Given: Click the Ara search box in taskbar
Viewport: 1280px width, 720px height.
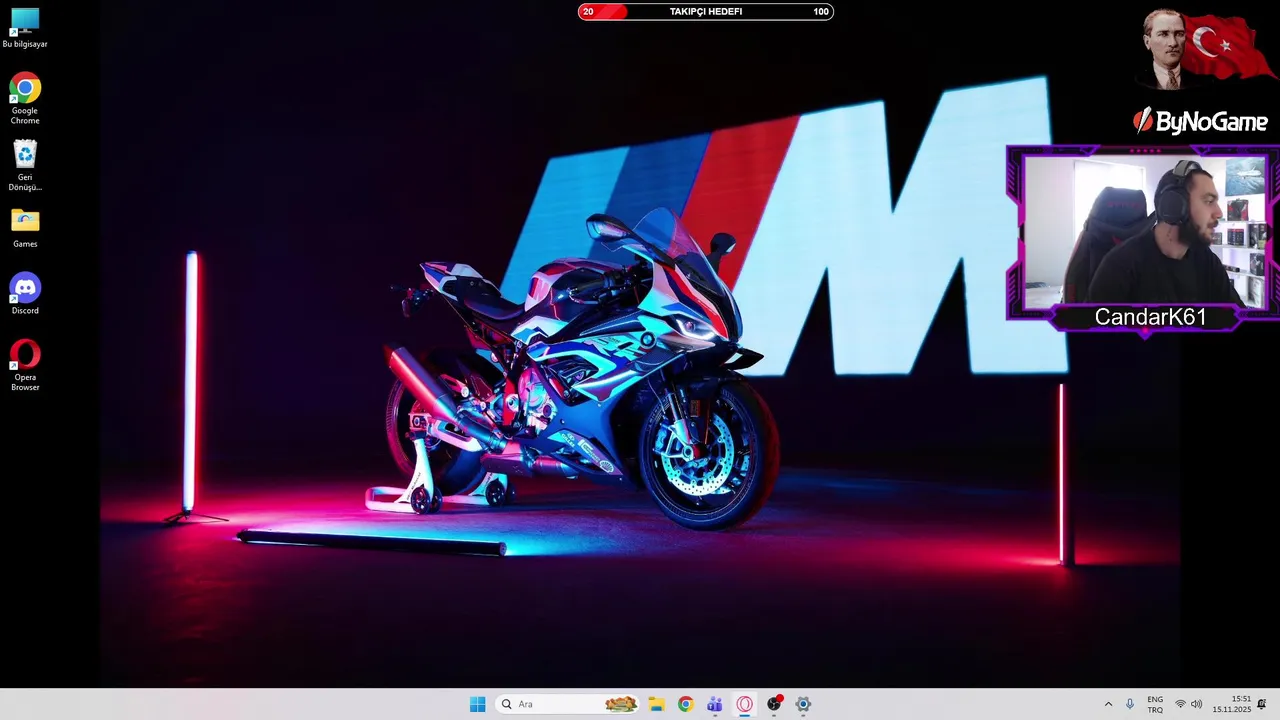Looking at the screenshot, I should pyautogui.click(x=568, y=704).
